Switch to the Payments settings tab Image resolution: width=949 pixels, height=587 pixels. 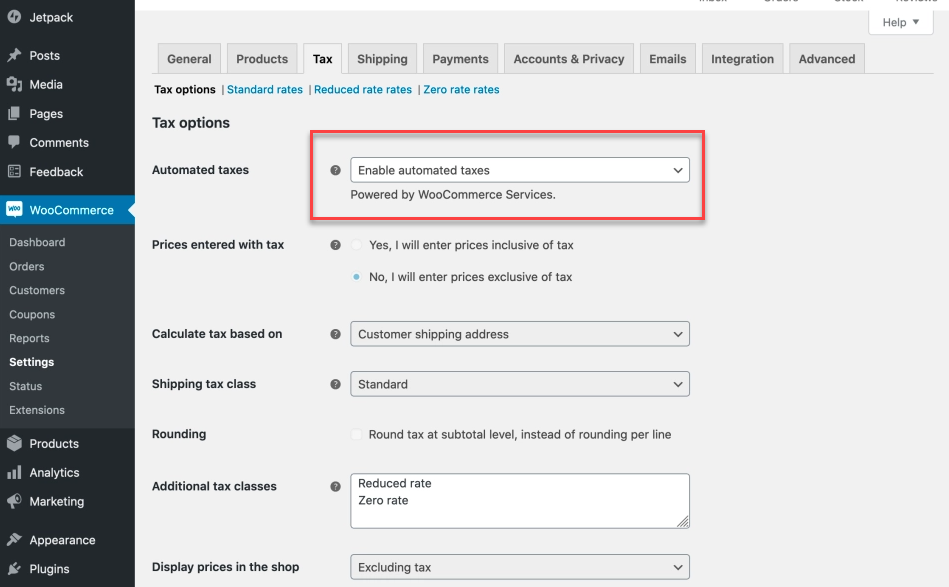(461, 59)
